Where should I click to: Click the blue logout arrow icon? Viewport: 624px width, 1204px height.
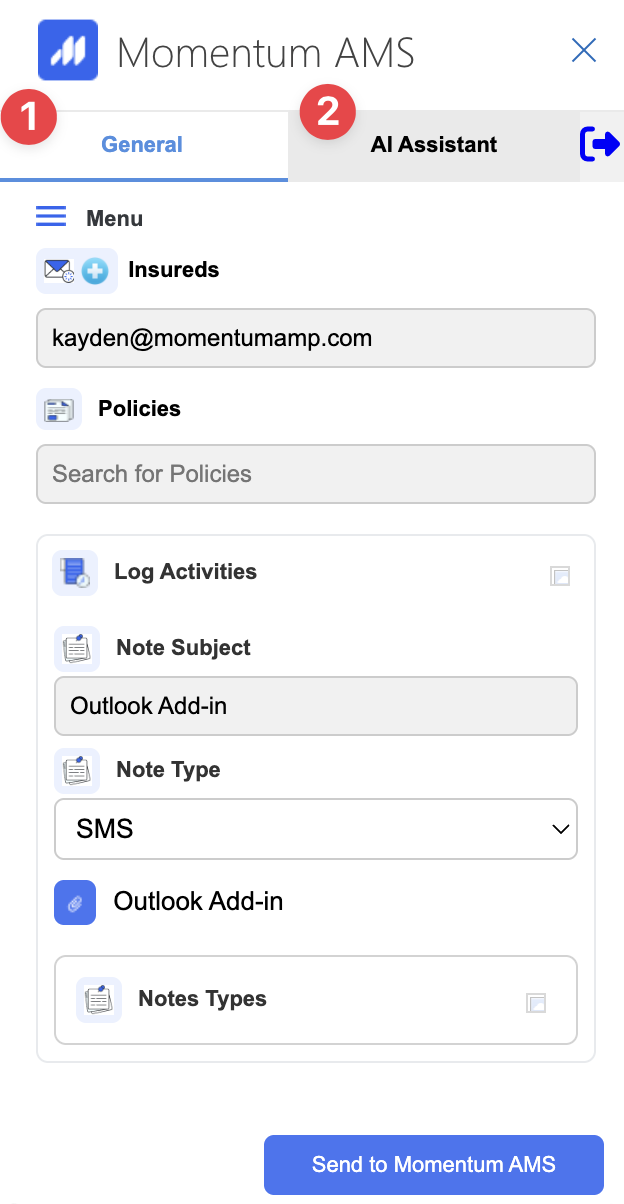(x=600, y=145)
